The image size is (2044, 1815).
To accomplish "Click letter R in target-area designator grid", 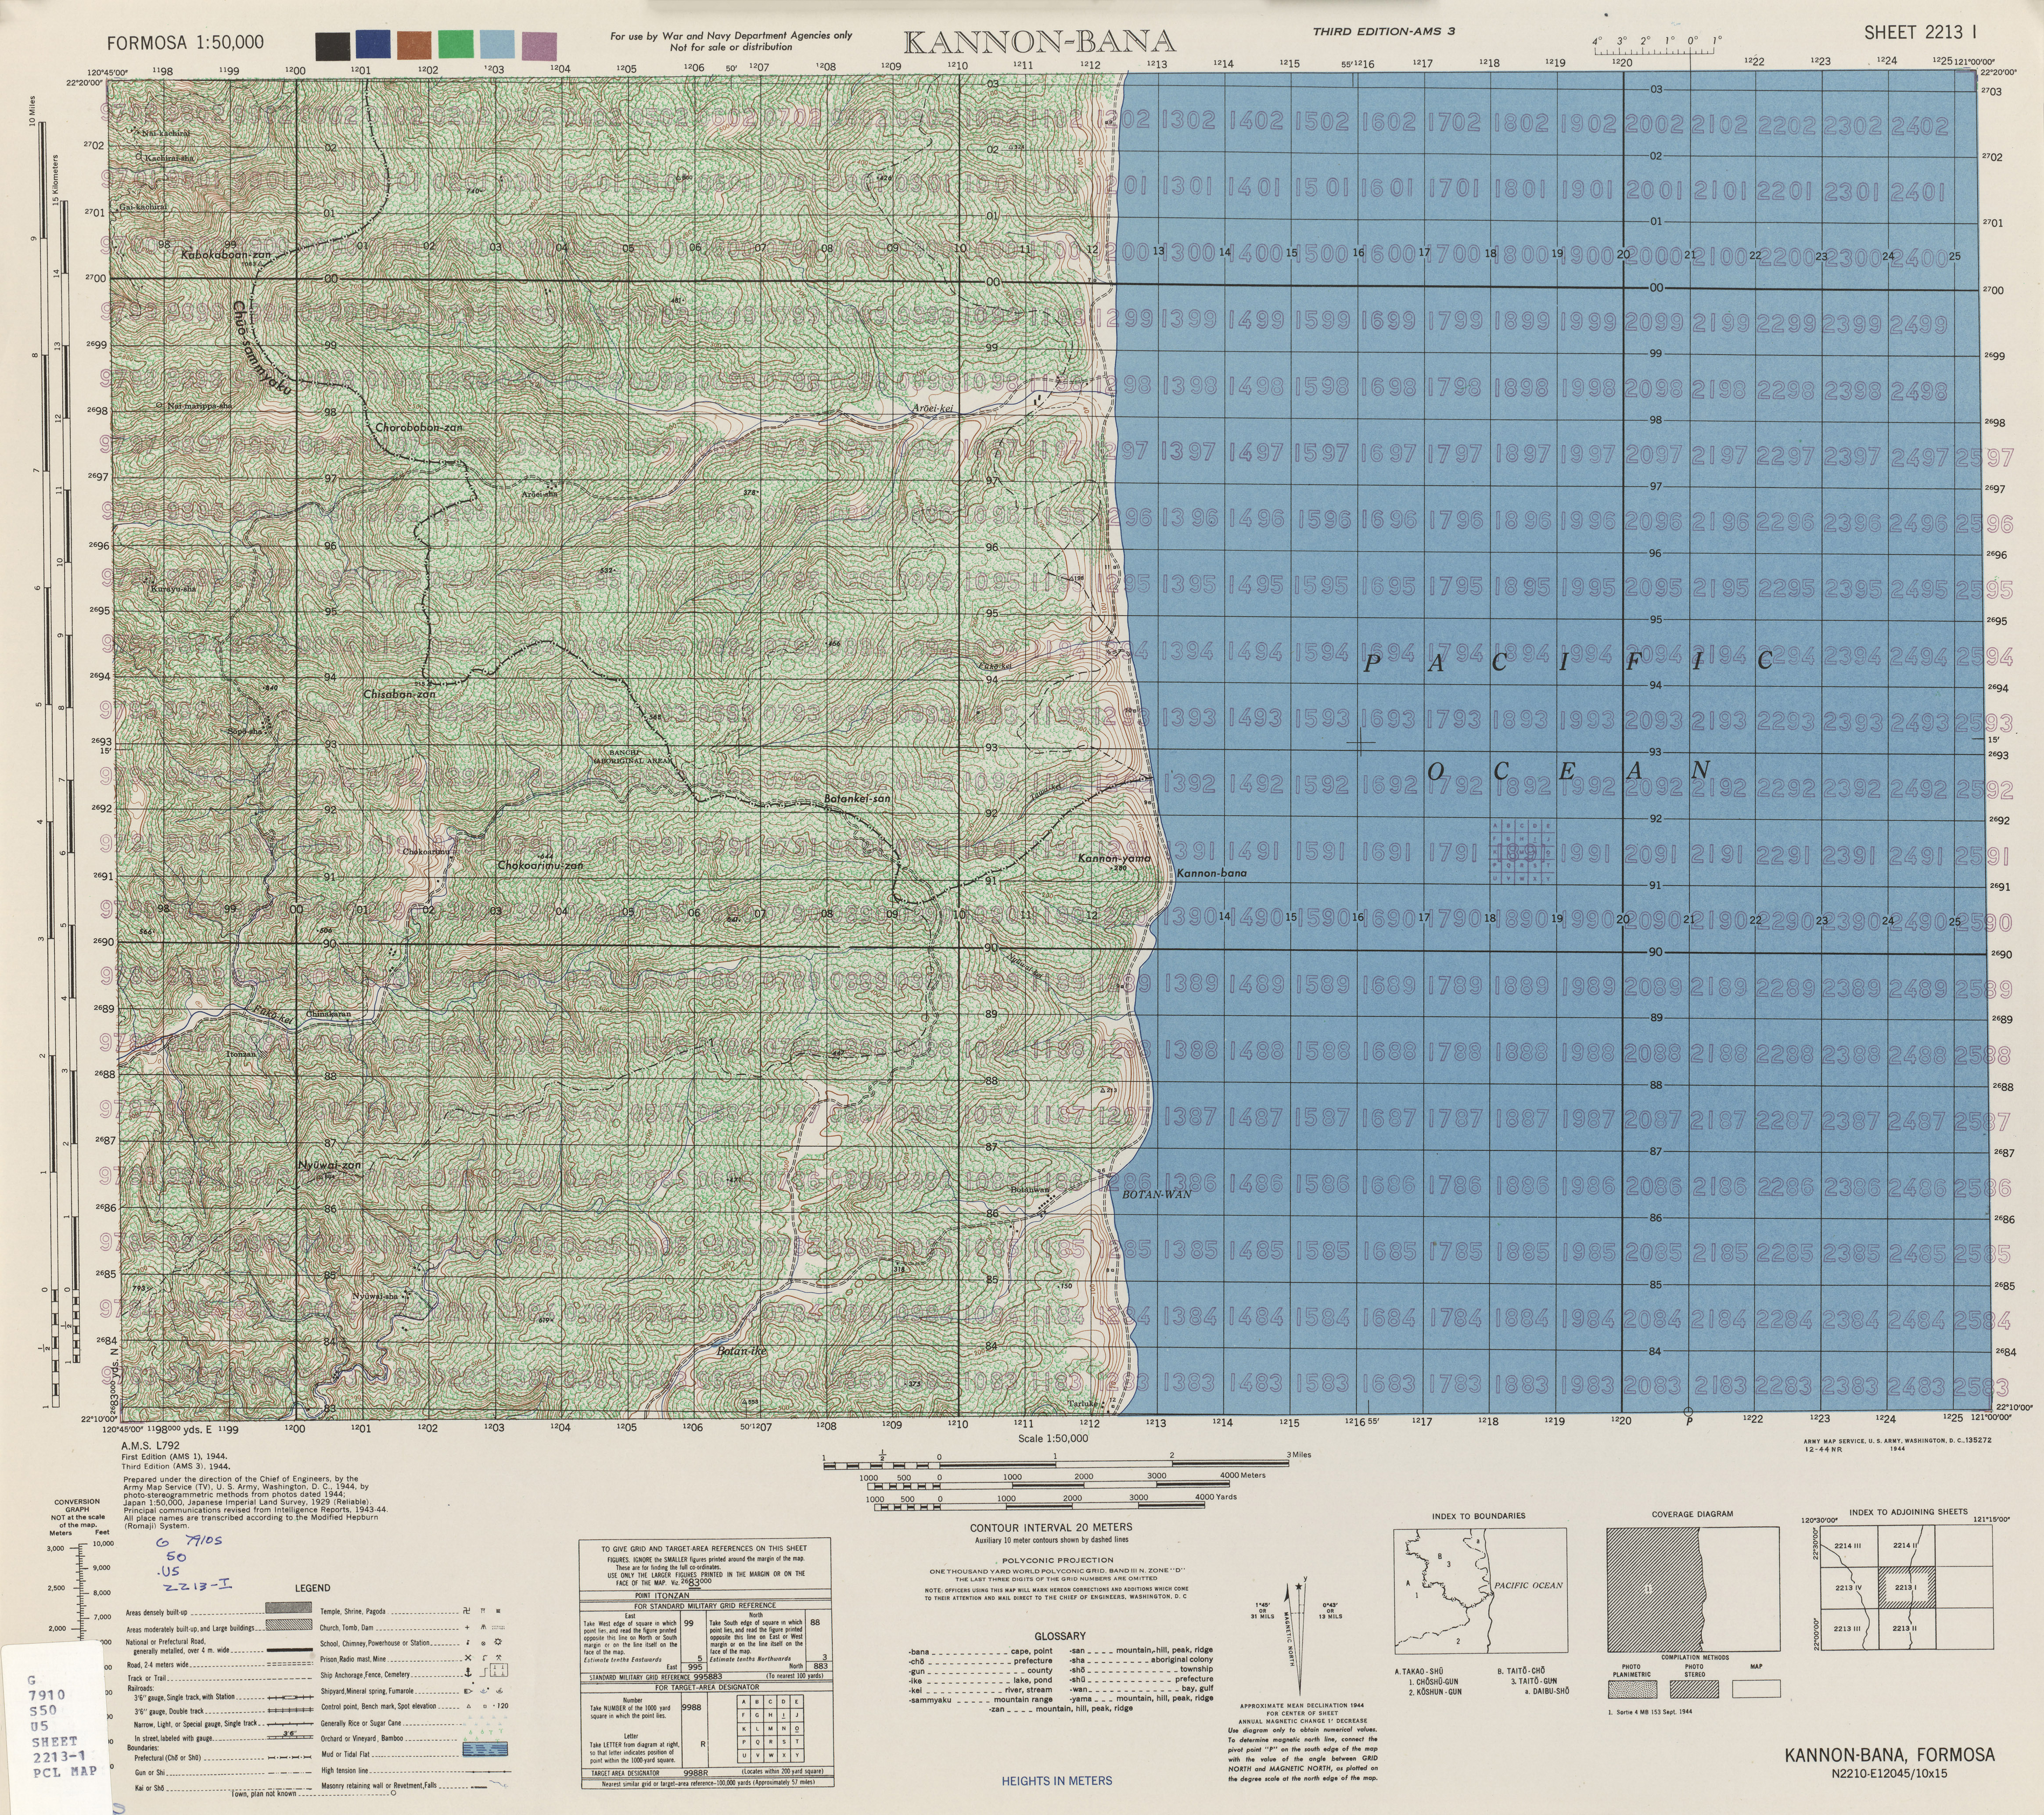I will pyautogui.click(x=771, y=1742).
